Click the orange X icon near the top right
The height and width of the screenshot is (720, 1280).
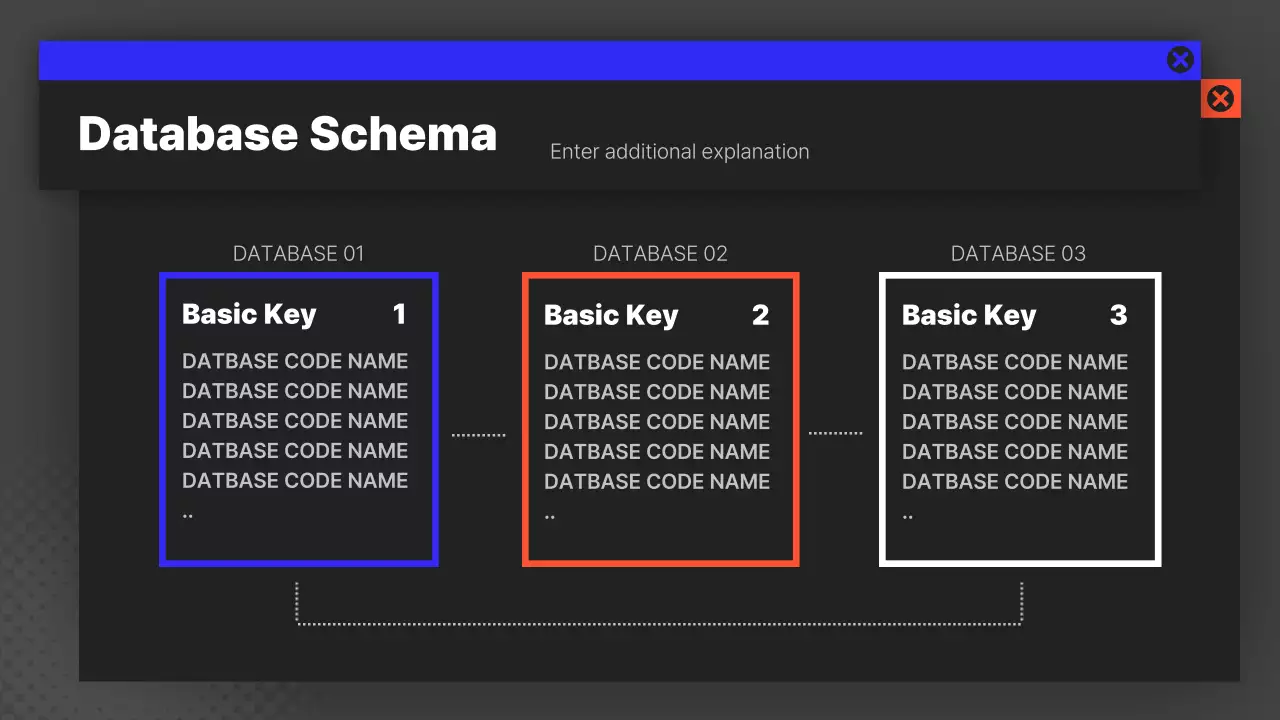click(1220, 98)
